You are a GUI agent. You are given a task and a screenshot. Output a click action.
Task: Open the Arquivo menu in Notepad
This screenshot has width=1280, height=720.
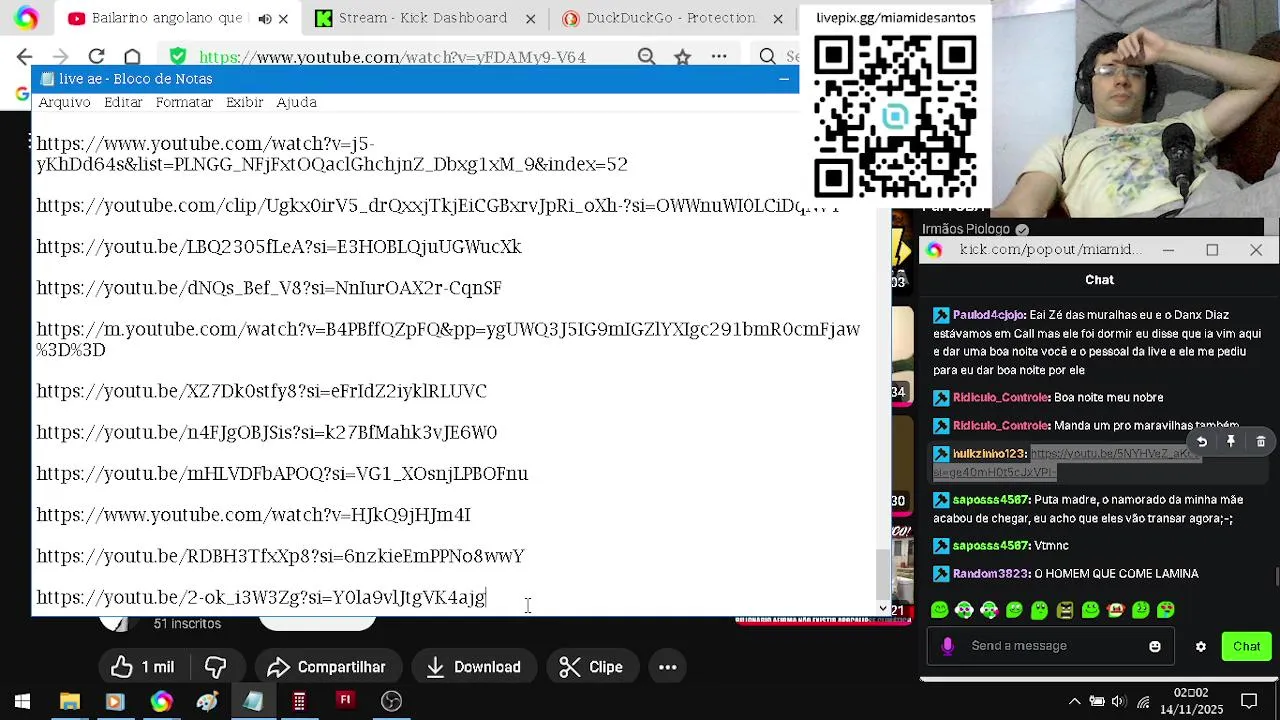click(64, 102)
